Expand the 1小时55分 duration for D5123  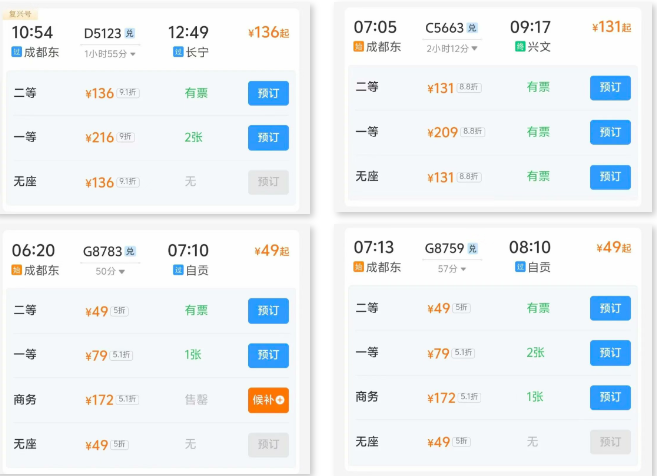[111, 53]
